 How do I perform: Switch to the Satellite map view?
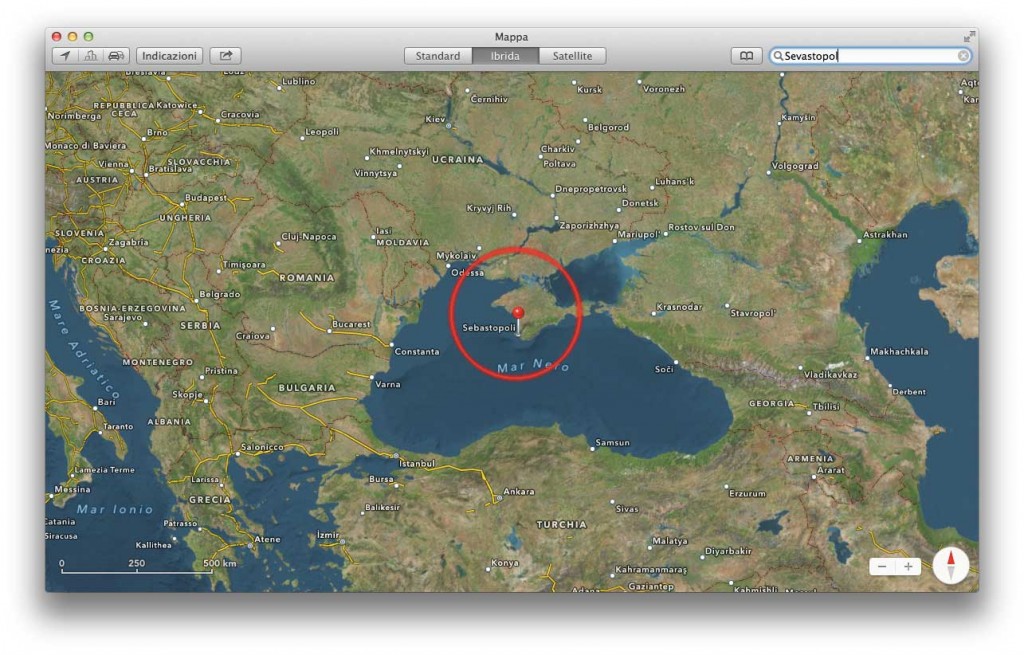click(572, 56)
